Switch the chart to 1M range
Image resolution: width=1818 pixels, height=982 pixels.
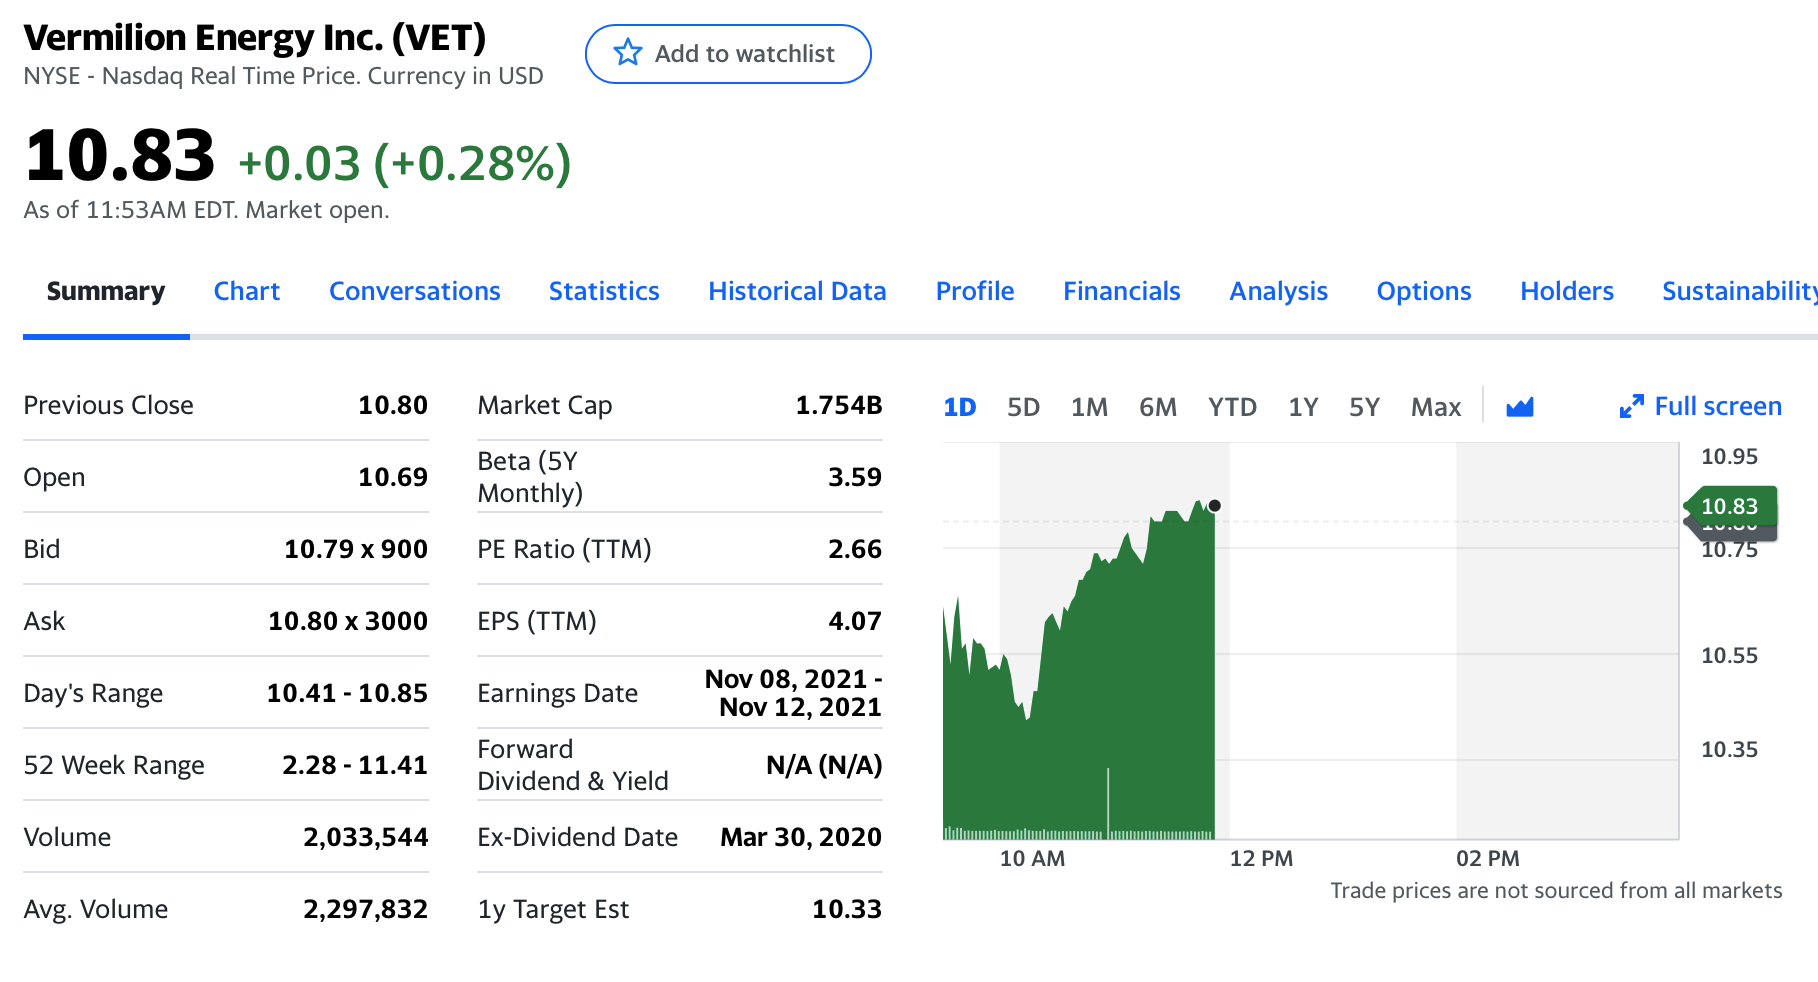1089,407
